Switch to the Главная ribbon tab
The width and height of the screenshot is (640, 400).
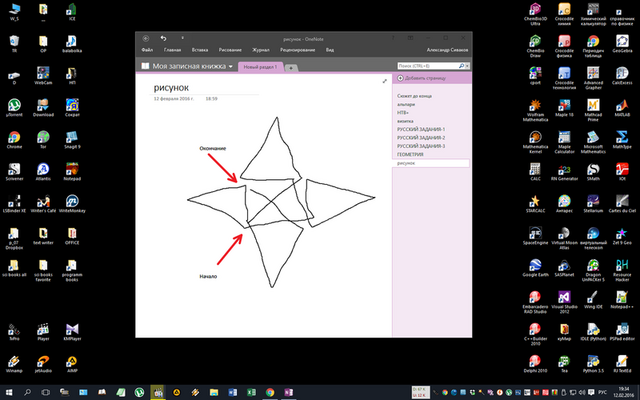[x=172, y=50]
